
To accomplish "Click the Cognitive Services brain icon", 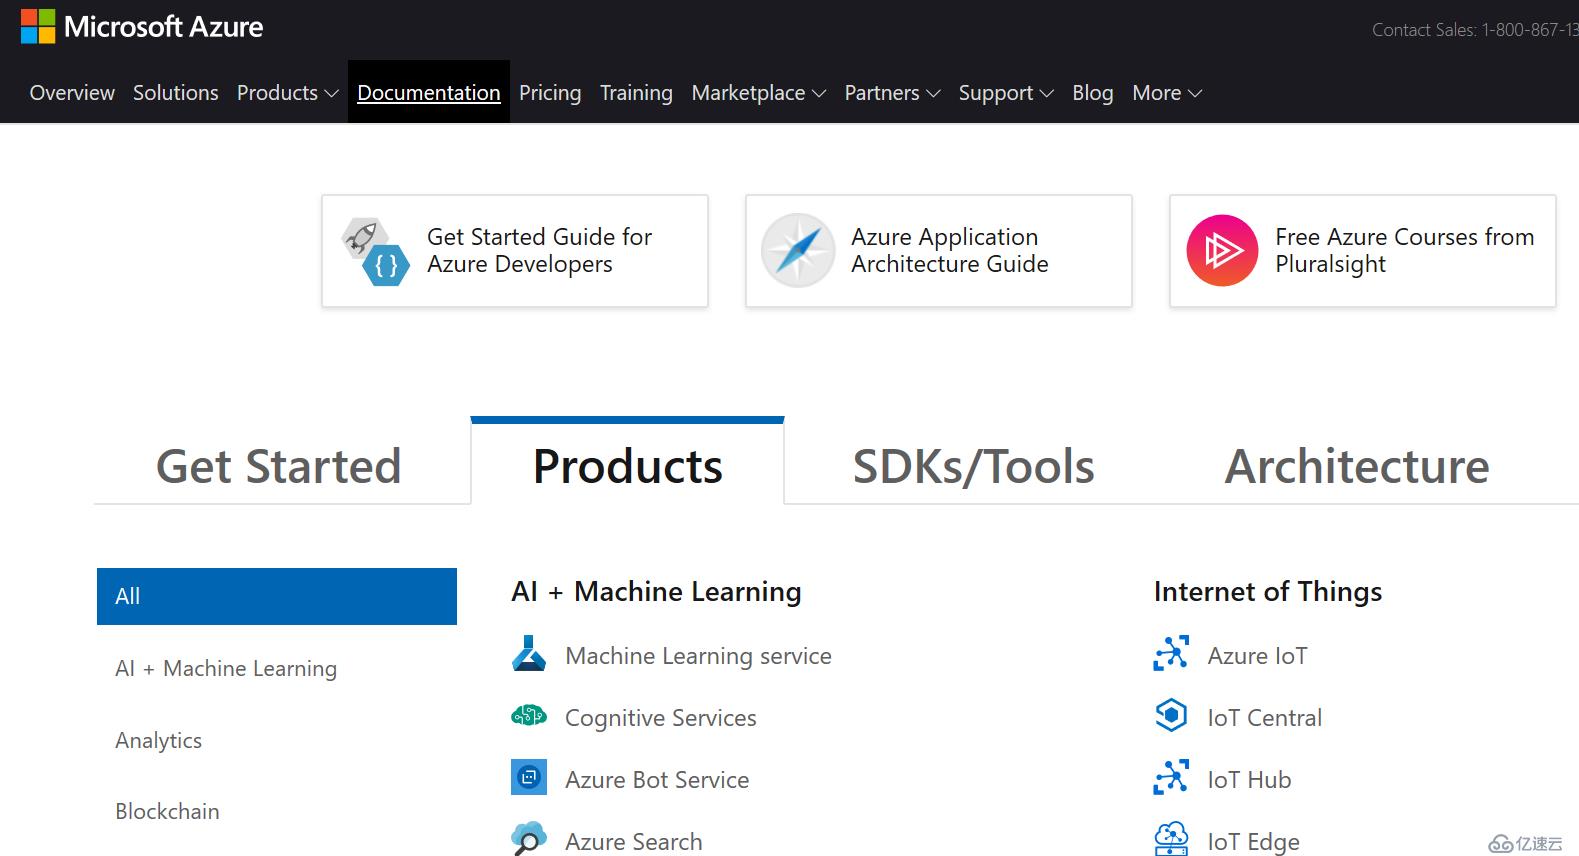I will (x=529, y=716).
